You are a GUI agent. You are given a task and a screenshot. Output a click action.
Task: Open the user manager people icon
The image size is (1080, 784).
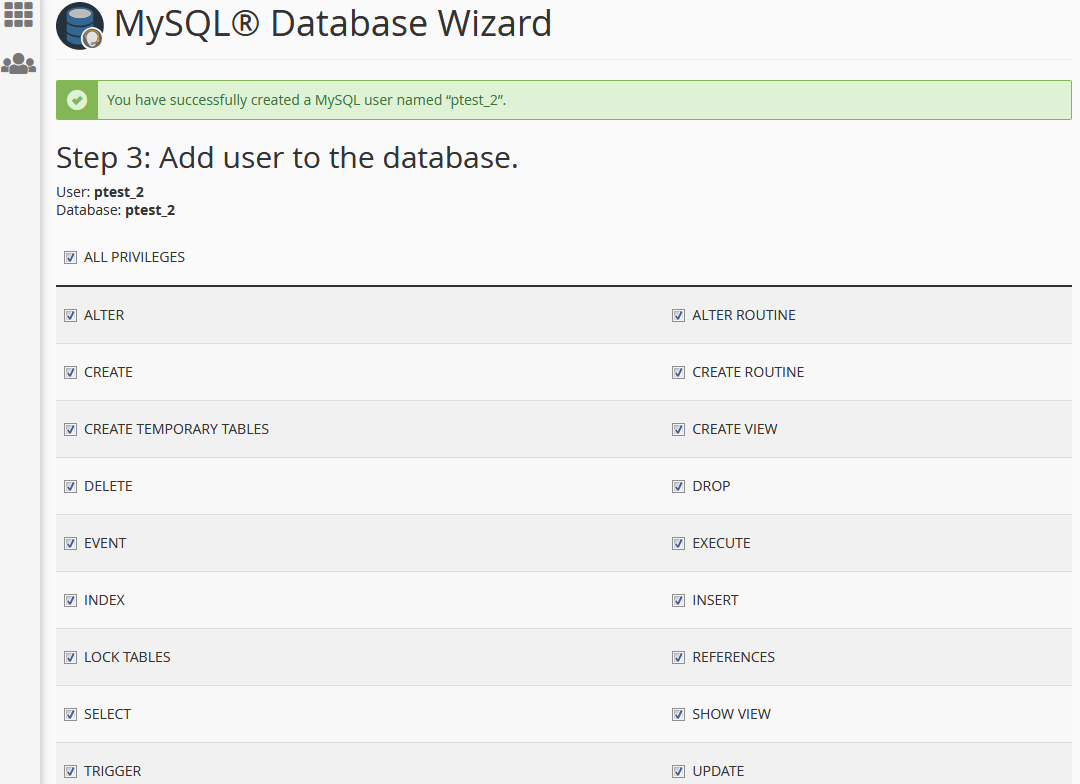point(19,64)
